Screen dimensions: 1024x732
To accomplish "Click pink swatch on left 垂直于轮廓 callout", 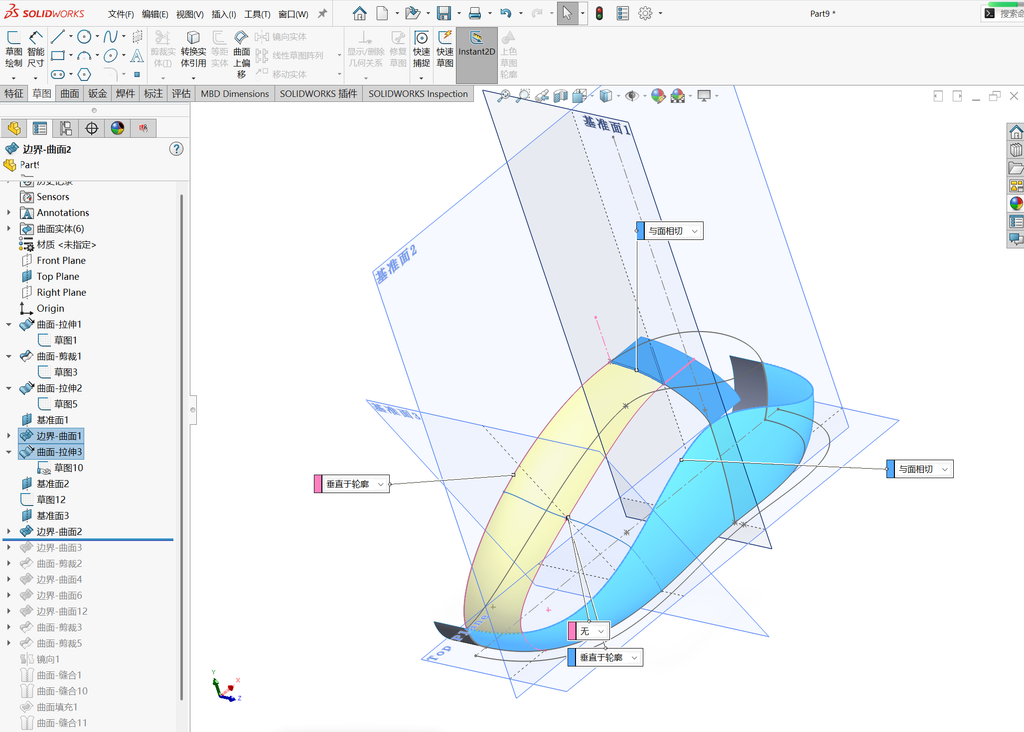I will 318,484.
